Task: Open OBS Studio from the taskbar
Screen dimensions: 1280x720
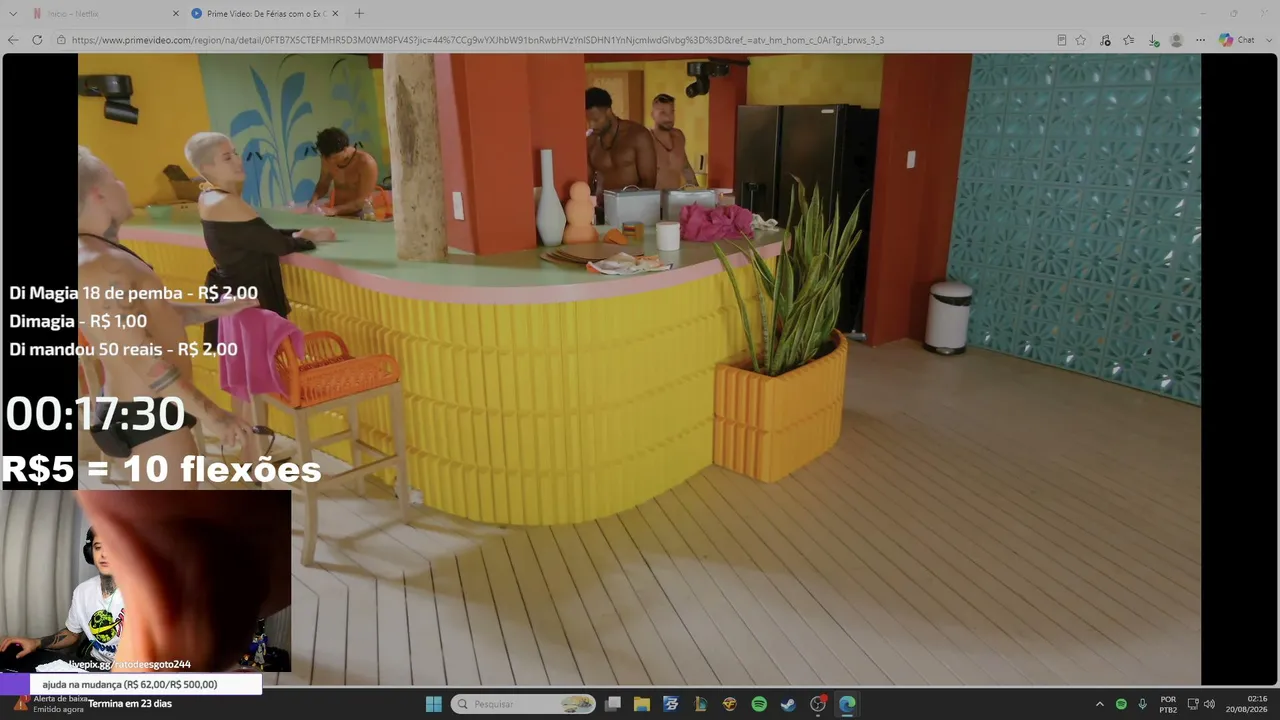Action: [x=818, y=704]
